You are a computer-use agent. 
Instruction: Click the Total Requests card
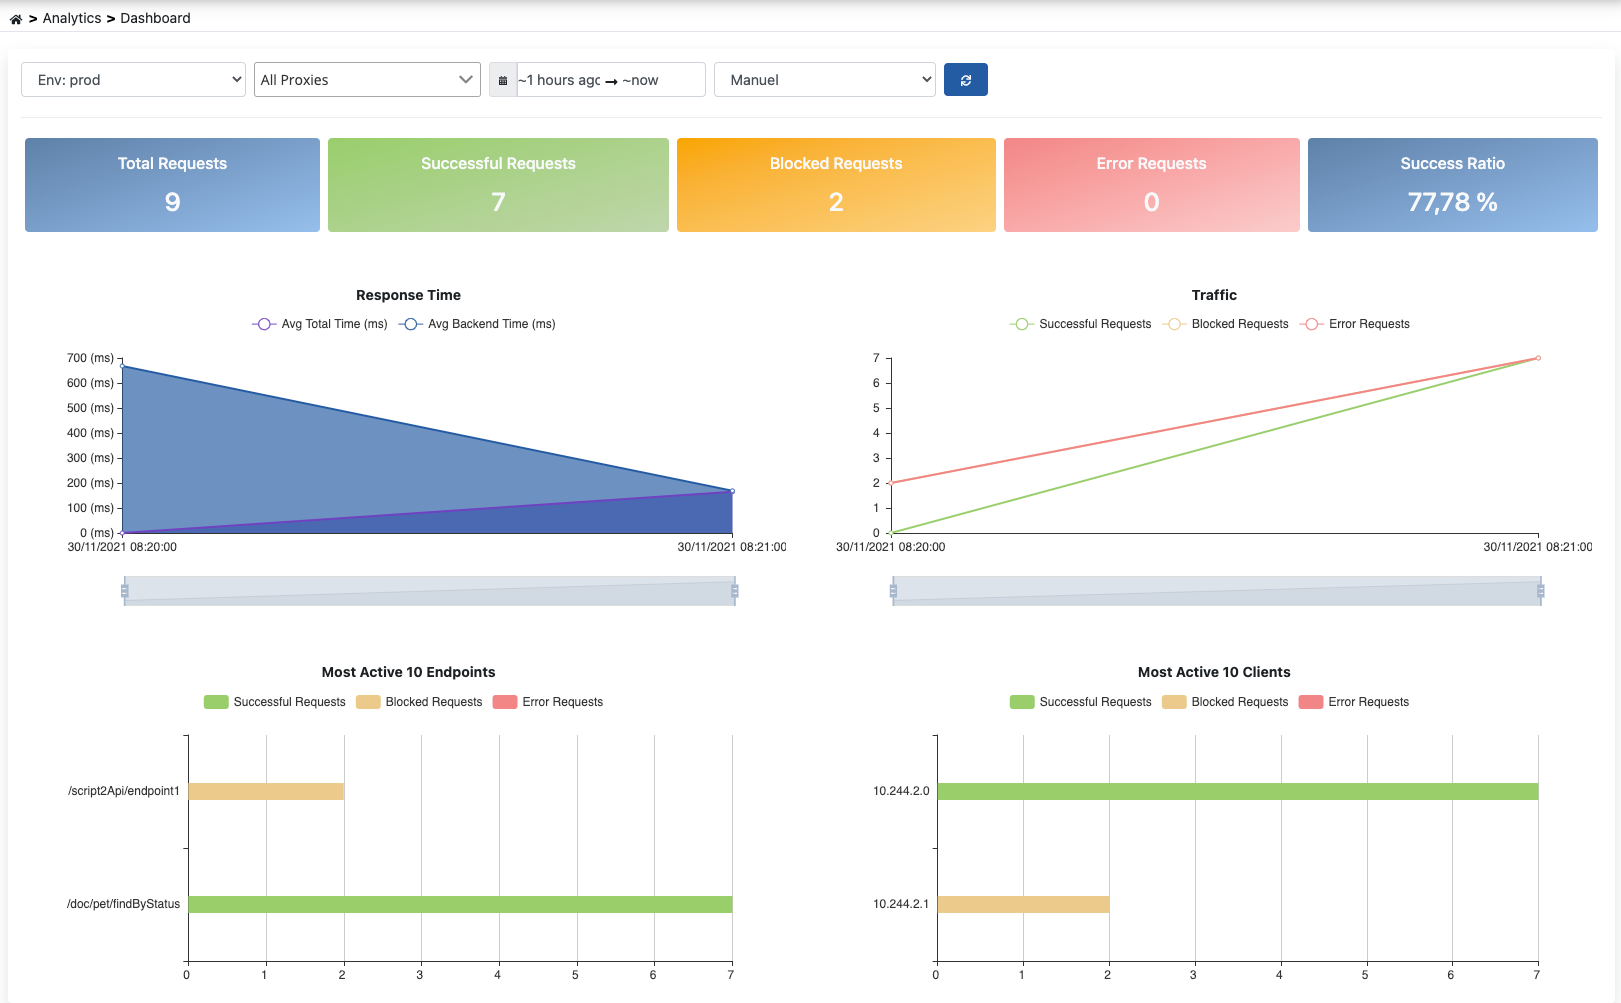172,185
